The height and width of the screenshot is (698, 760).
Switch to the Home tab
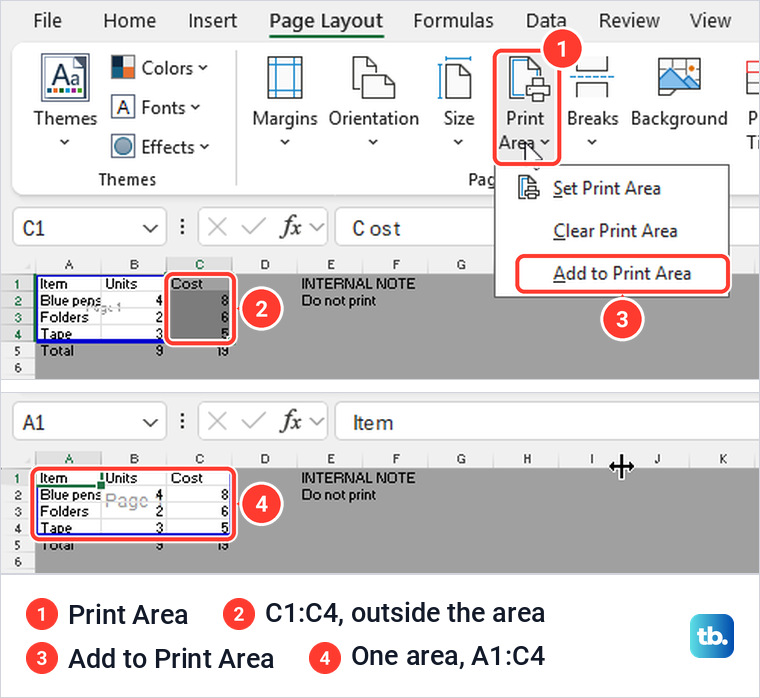[x=129, y=20]
